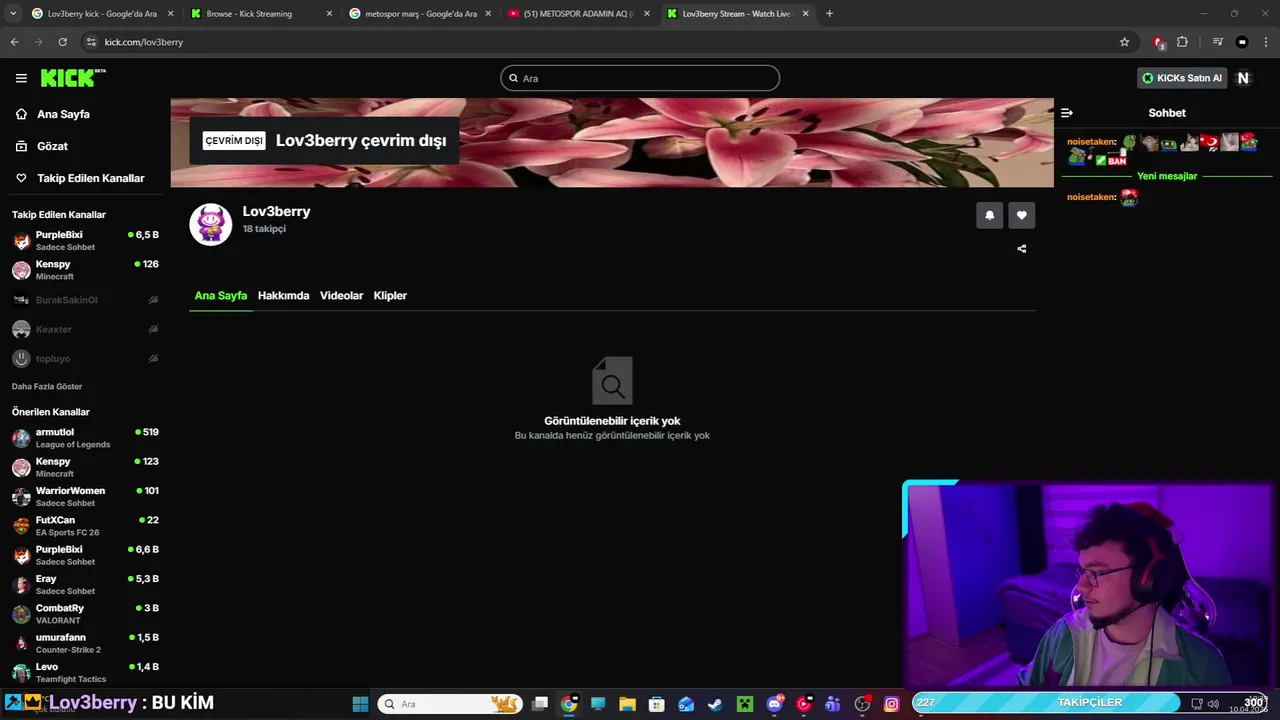This screenshot has width=1280, height=720.
Task: Click the share icon under follow buttons
Action: [1021, 249]
